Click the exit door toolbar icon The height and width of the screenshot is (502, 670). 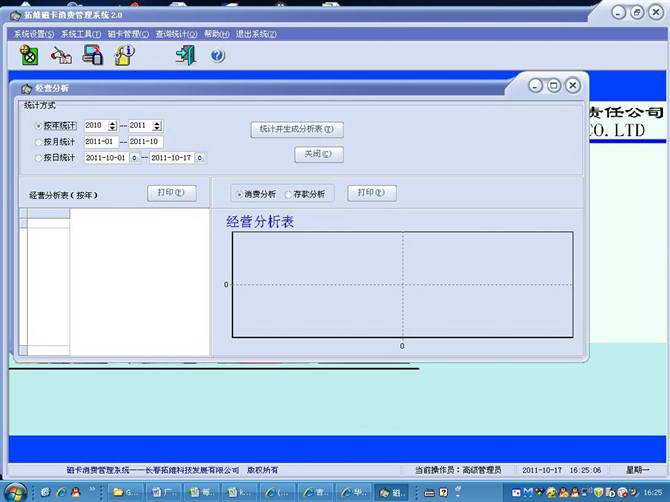pos(184,56)
